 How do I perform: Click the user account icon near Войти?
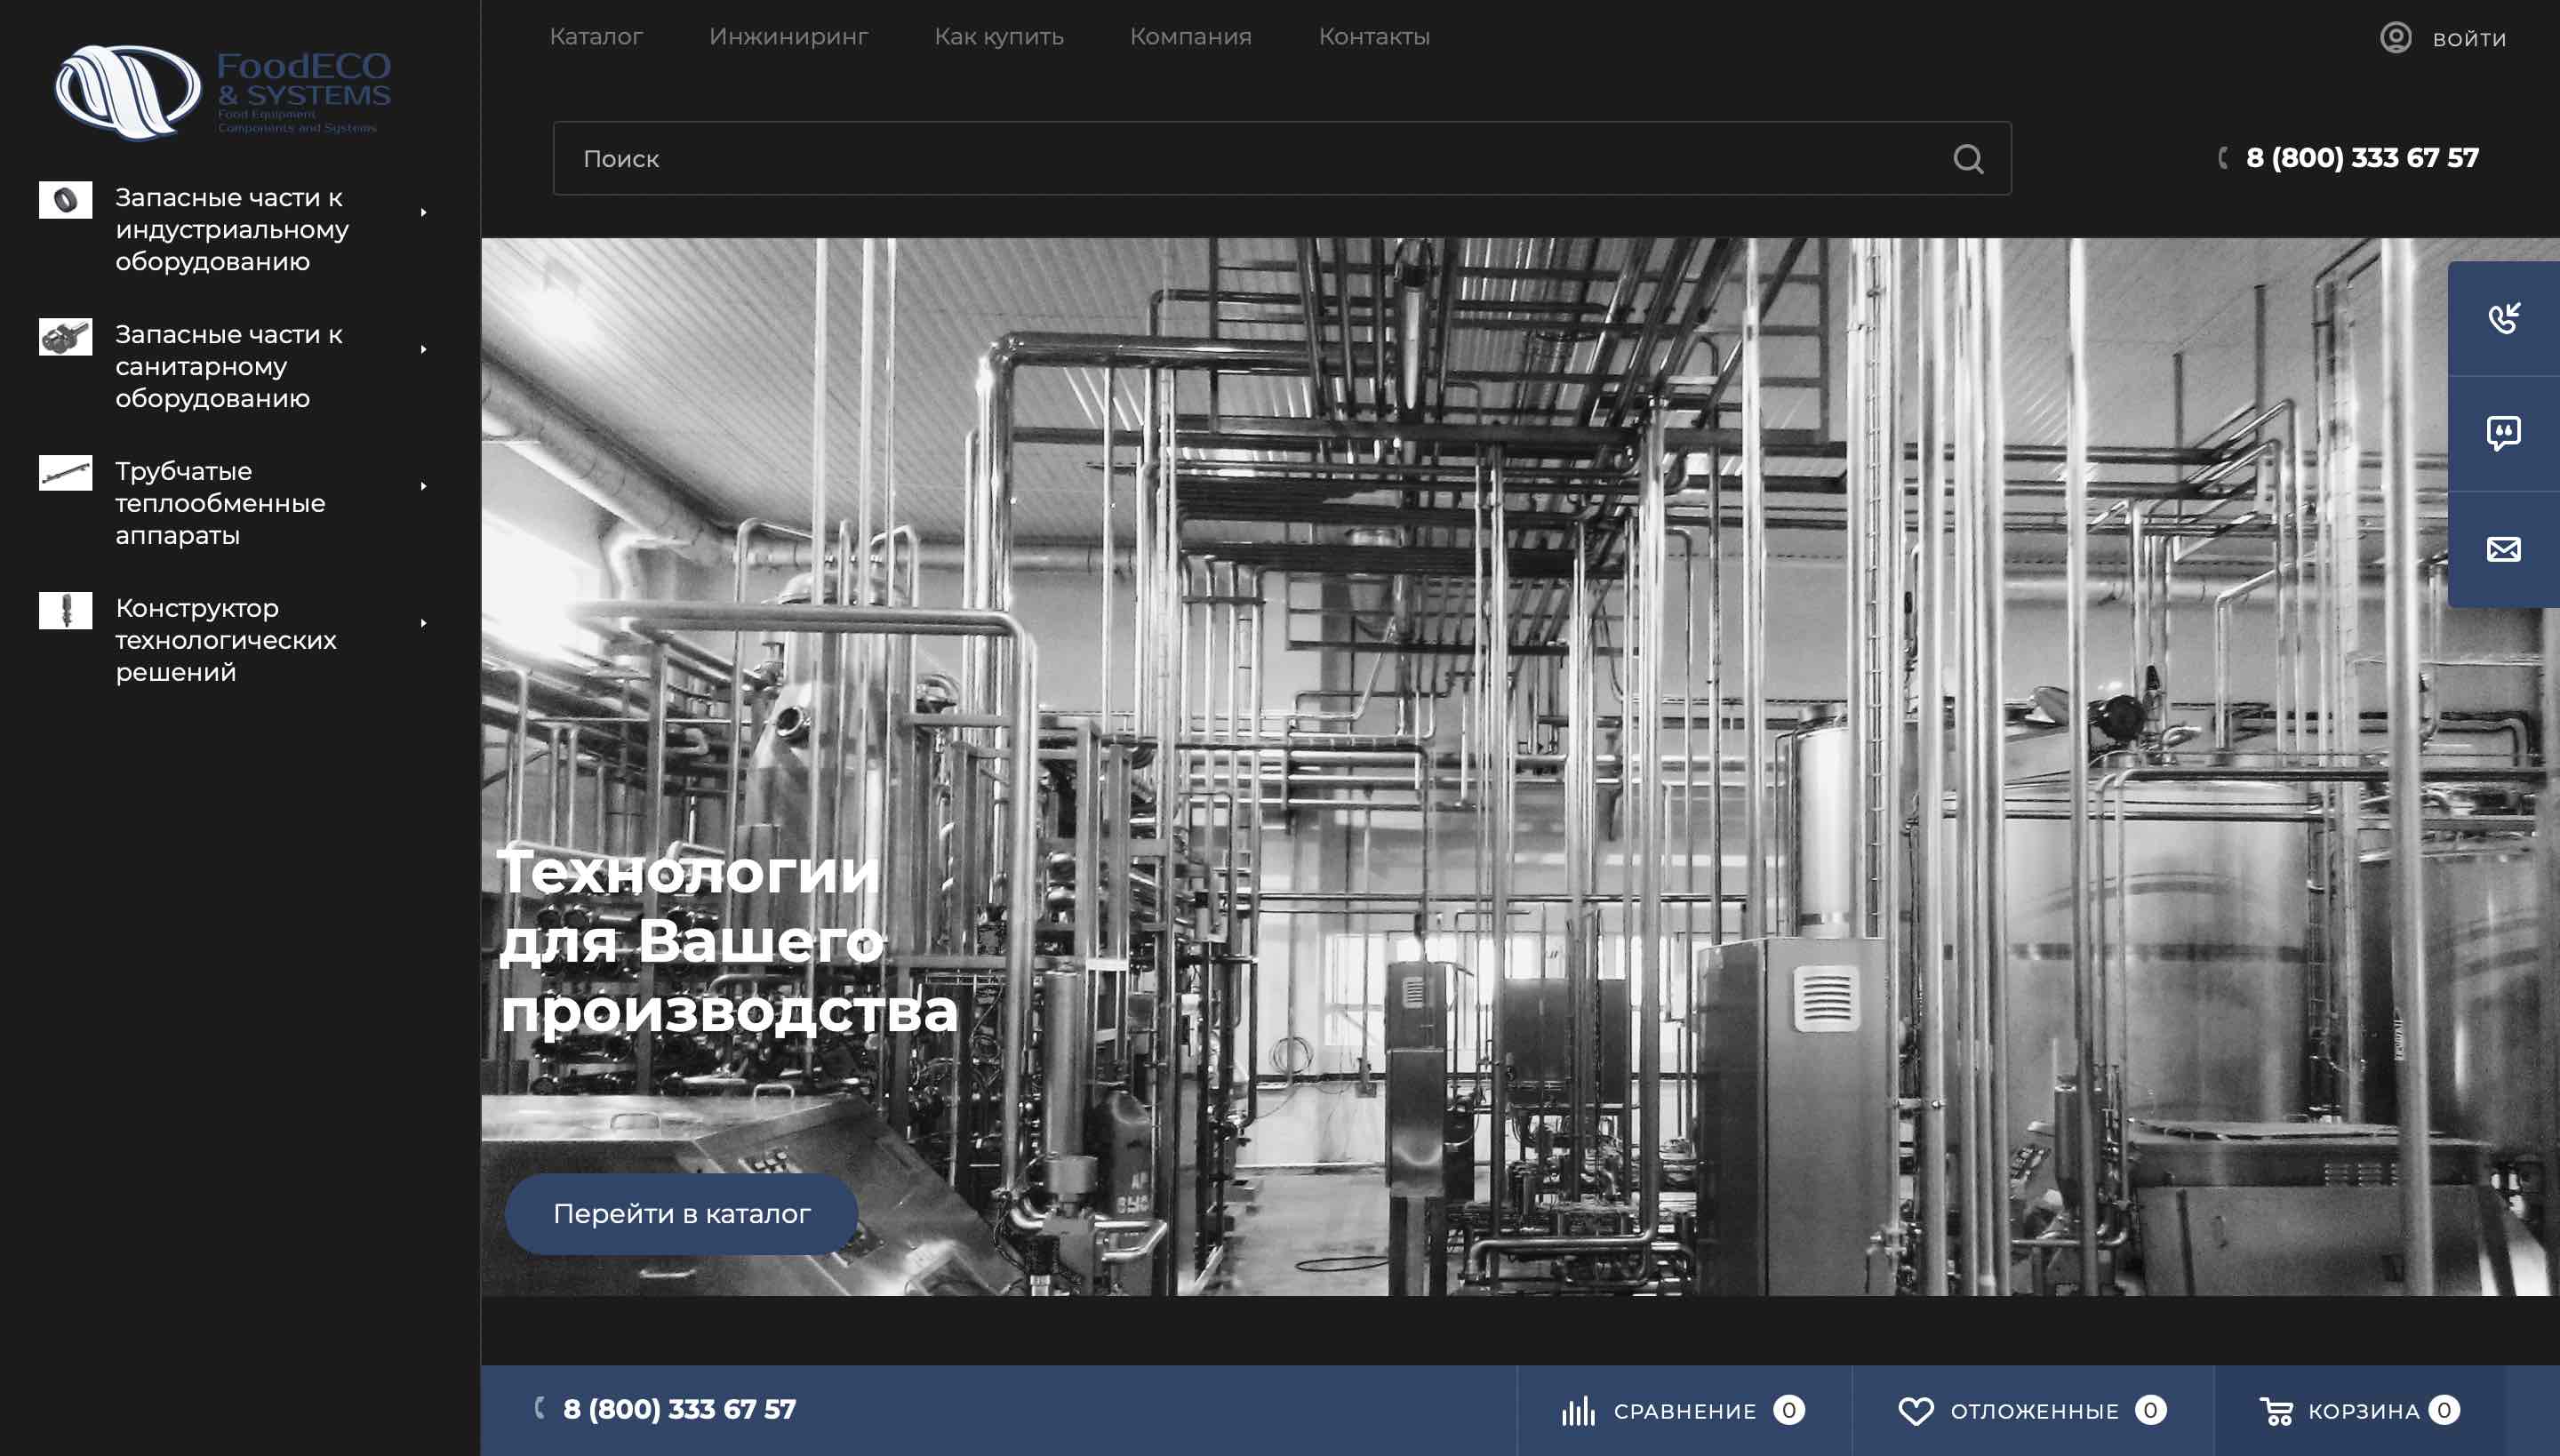tap(2395, 38)
